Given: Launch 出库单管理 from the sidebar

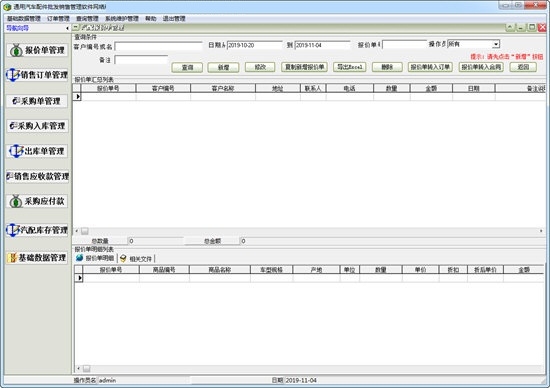Looking at the screenshot, I should coord(37,151).
